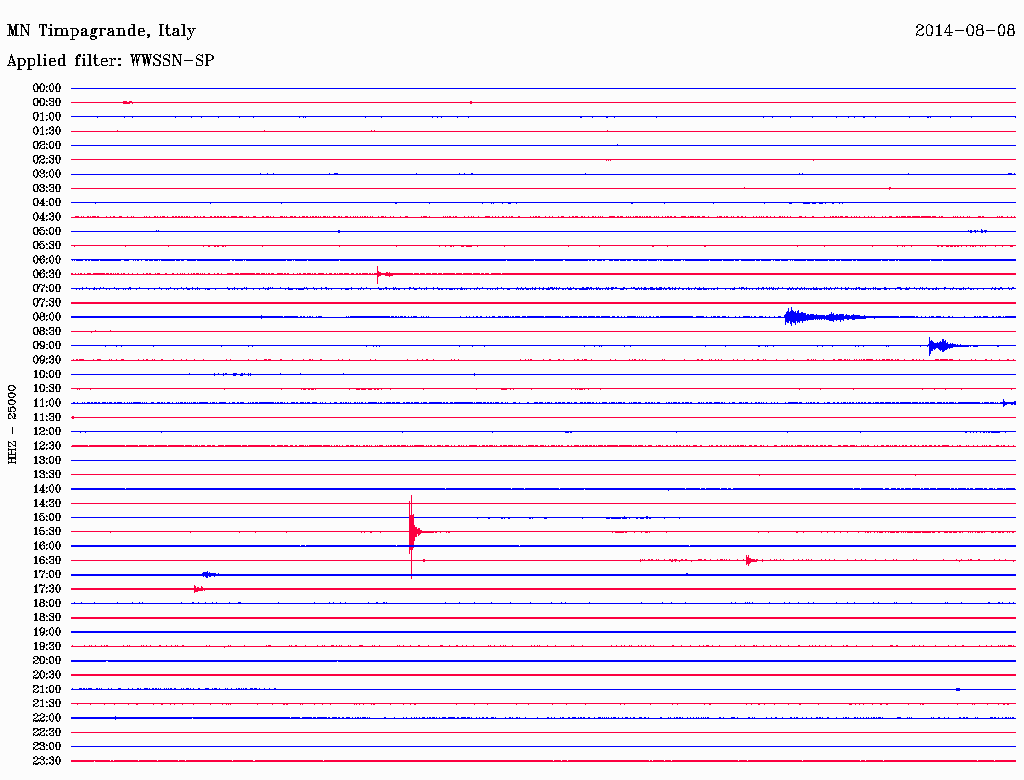The height and width of the screenshot is (780, 1024).
Task: Click the red blip at the start of the 00:30 trace
Action: pos(128,103)
